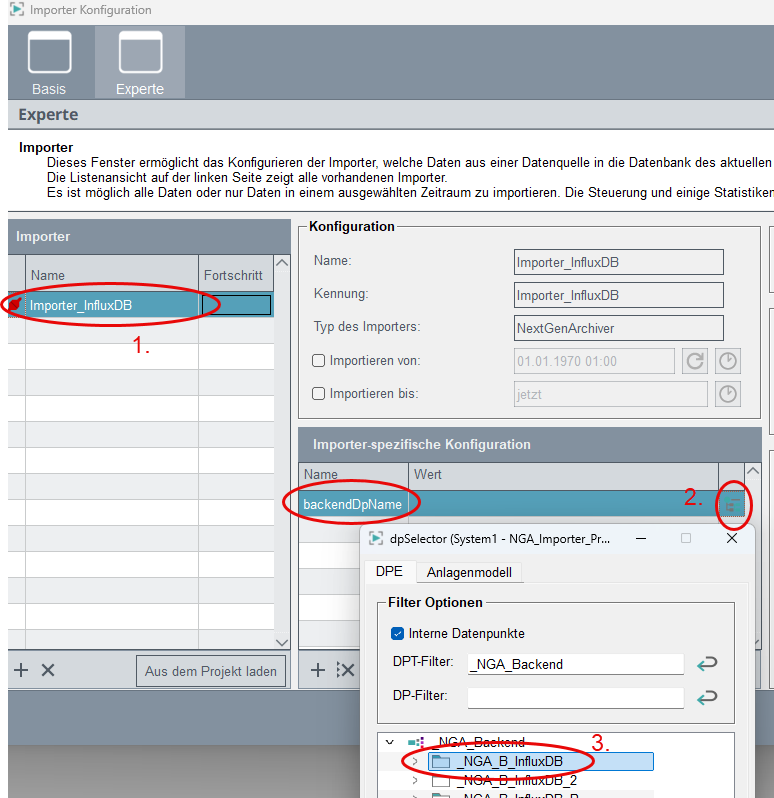Click the Importieren bis jetzt field
The width and height of the screenshot is (774, 798).
[610, 394]
